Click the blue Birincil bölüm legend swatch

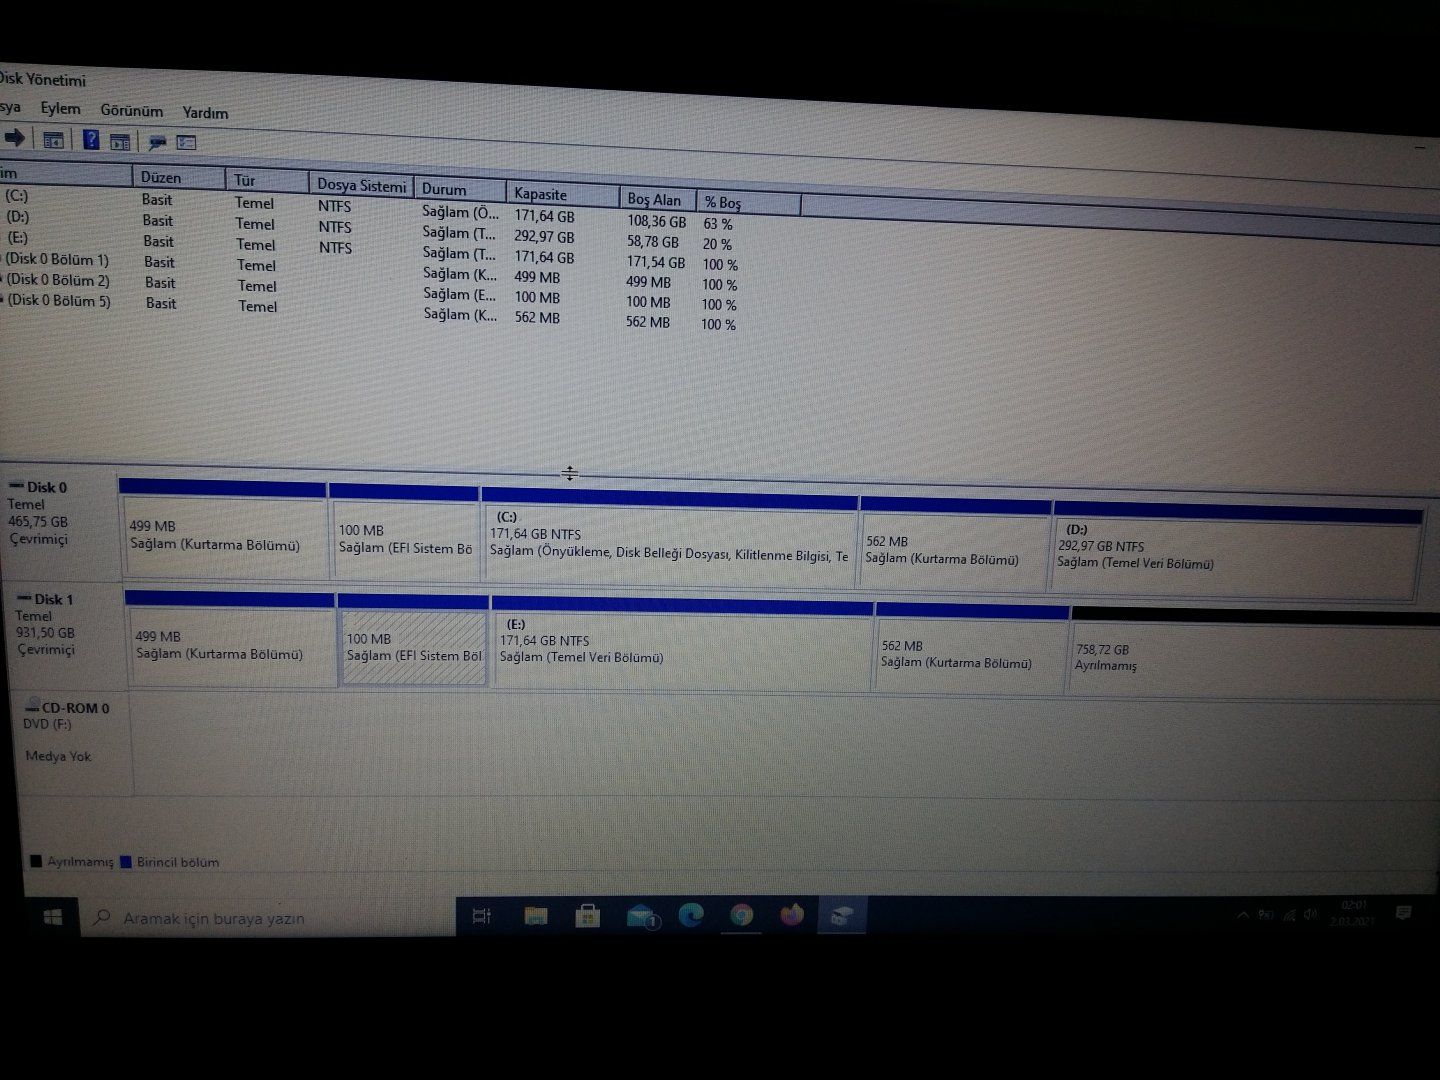coord(126,861)
